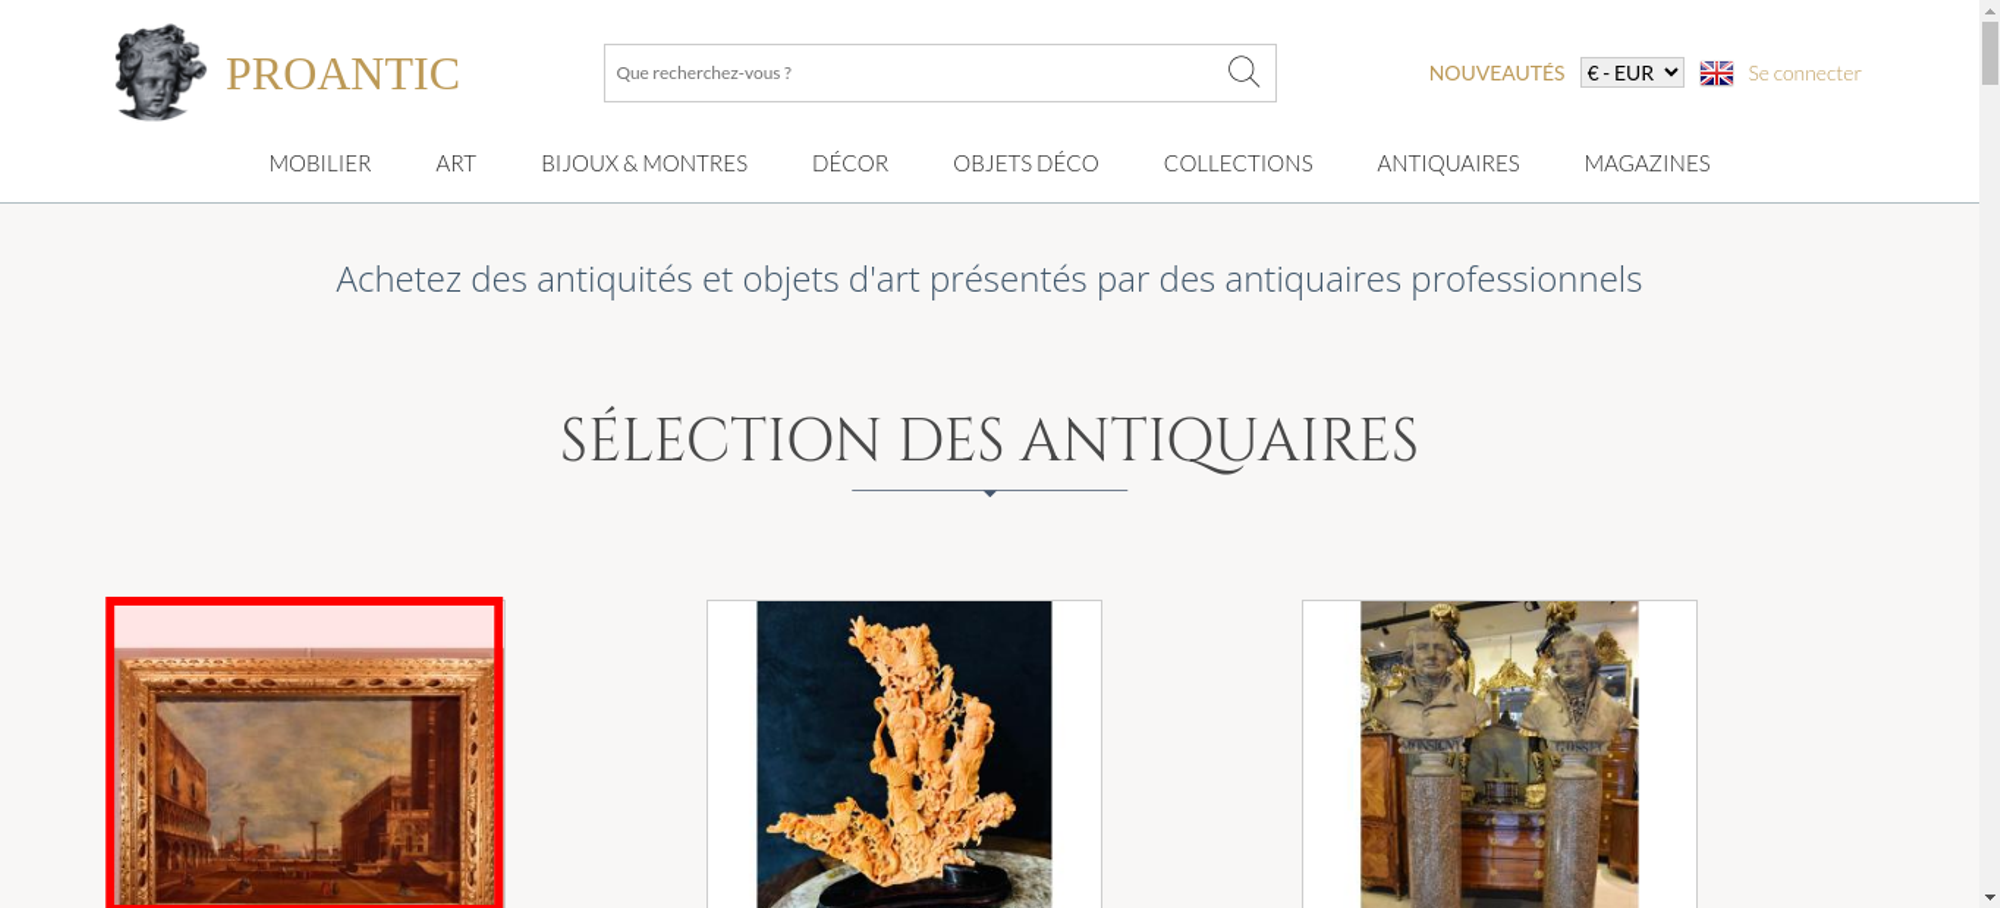
Task: Open the pair of busts thumbnail
Action: click(1499, 754)
